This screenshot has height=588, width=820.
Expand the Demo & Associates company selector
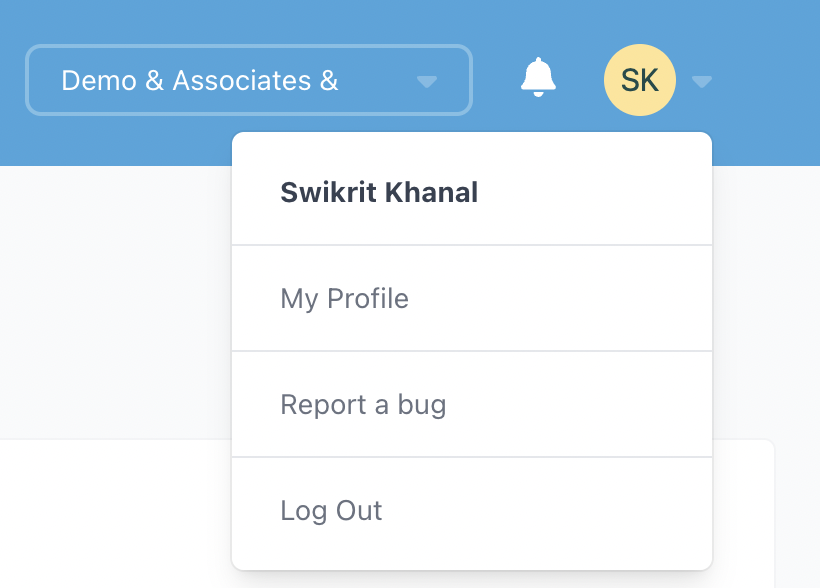click(x=249, y=80)
